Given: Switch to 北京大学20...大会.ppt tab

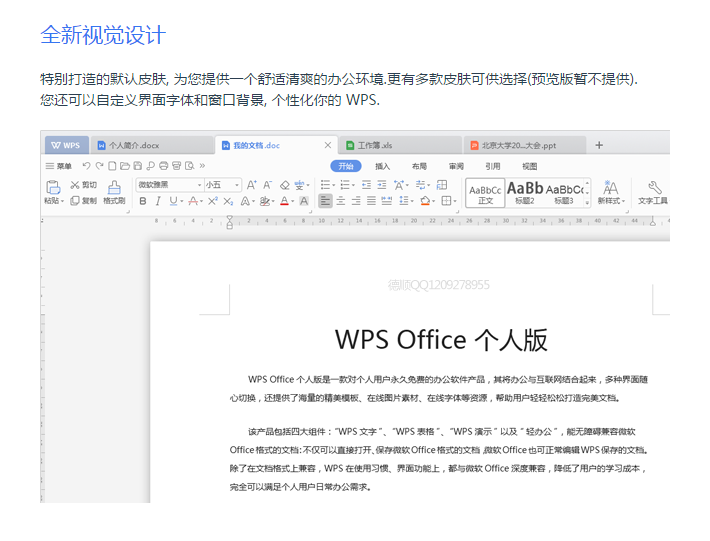Looking at the screenshot, I should 524,145.
